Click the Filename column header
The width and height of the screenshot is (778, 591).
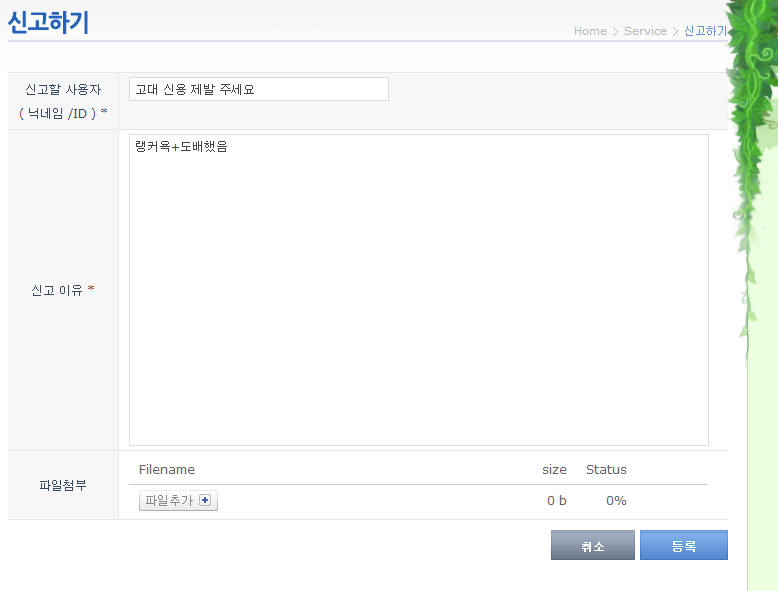(167, 469)
